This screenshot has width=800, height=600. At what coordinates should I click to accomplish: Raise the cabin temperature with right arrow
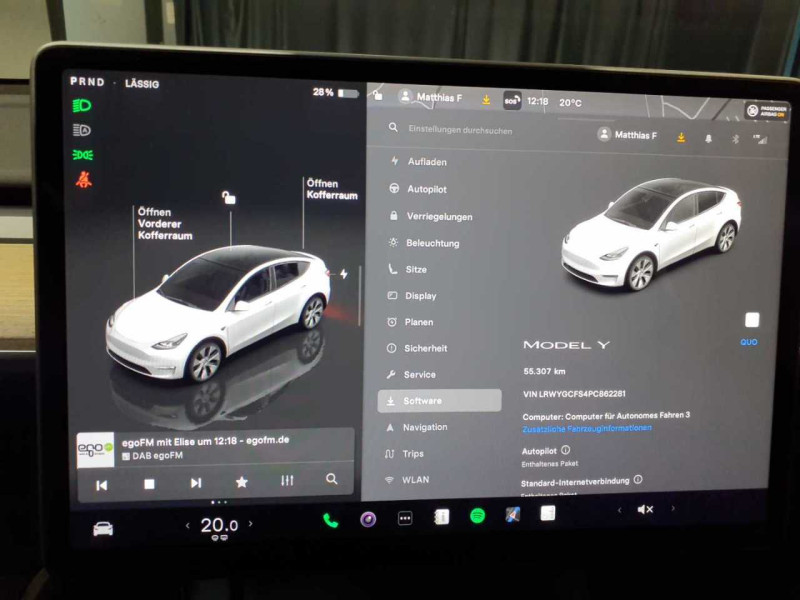251,523
